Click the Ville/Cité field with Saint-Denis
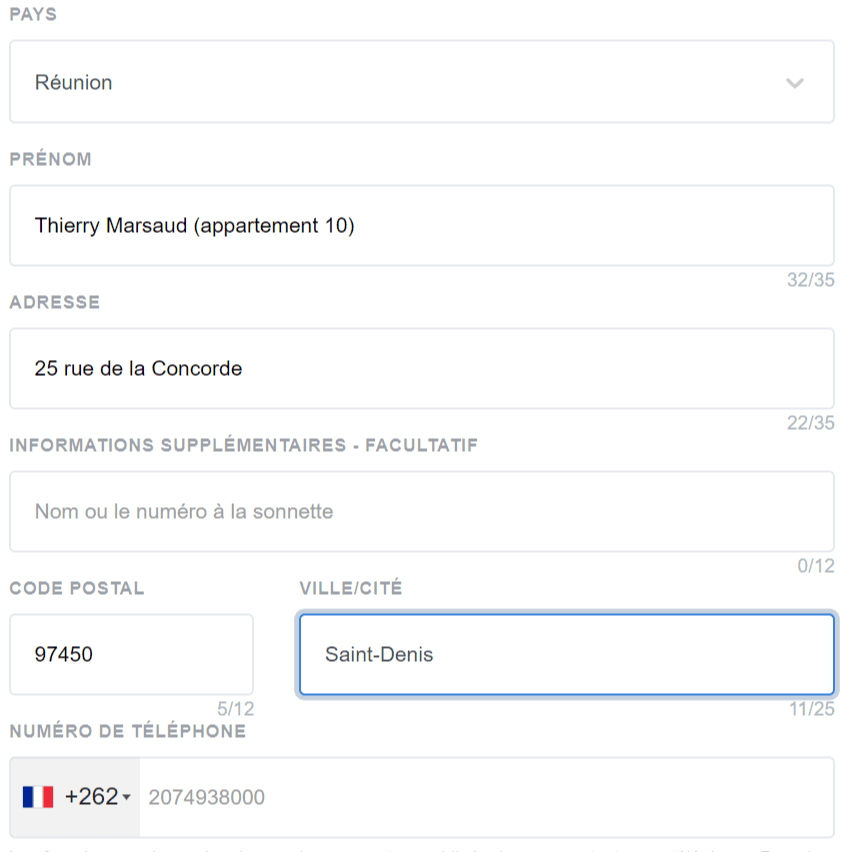This screenshot has height=852, width=858. click(566, 655)
